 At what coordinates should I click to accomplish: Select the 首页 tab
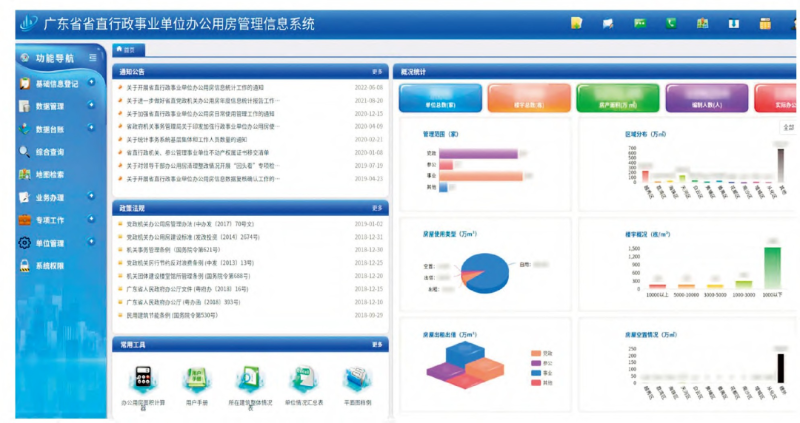pyautogui.click(x=130, y=48)
